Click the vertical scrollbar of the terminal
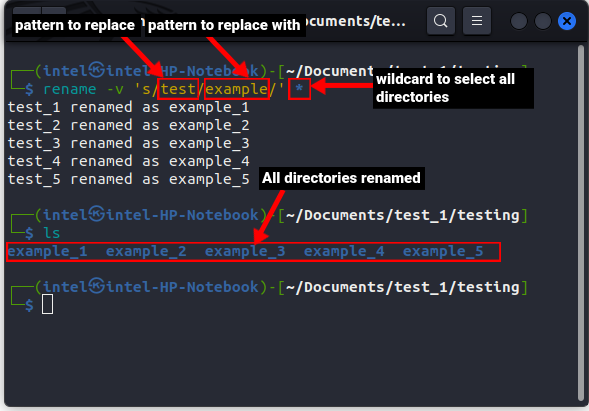The image size is (589, 411). coord(581,224)
